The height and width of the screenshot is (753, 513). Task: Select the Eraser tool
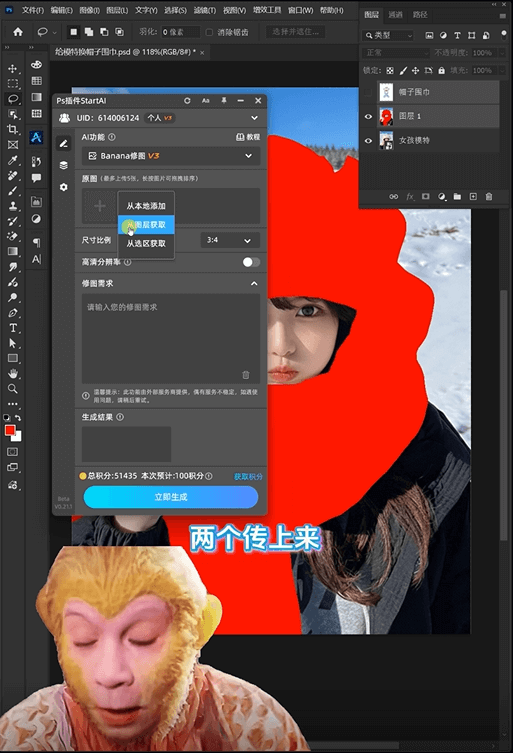(12, 236)
